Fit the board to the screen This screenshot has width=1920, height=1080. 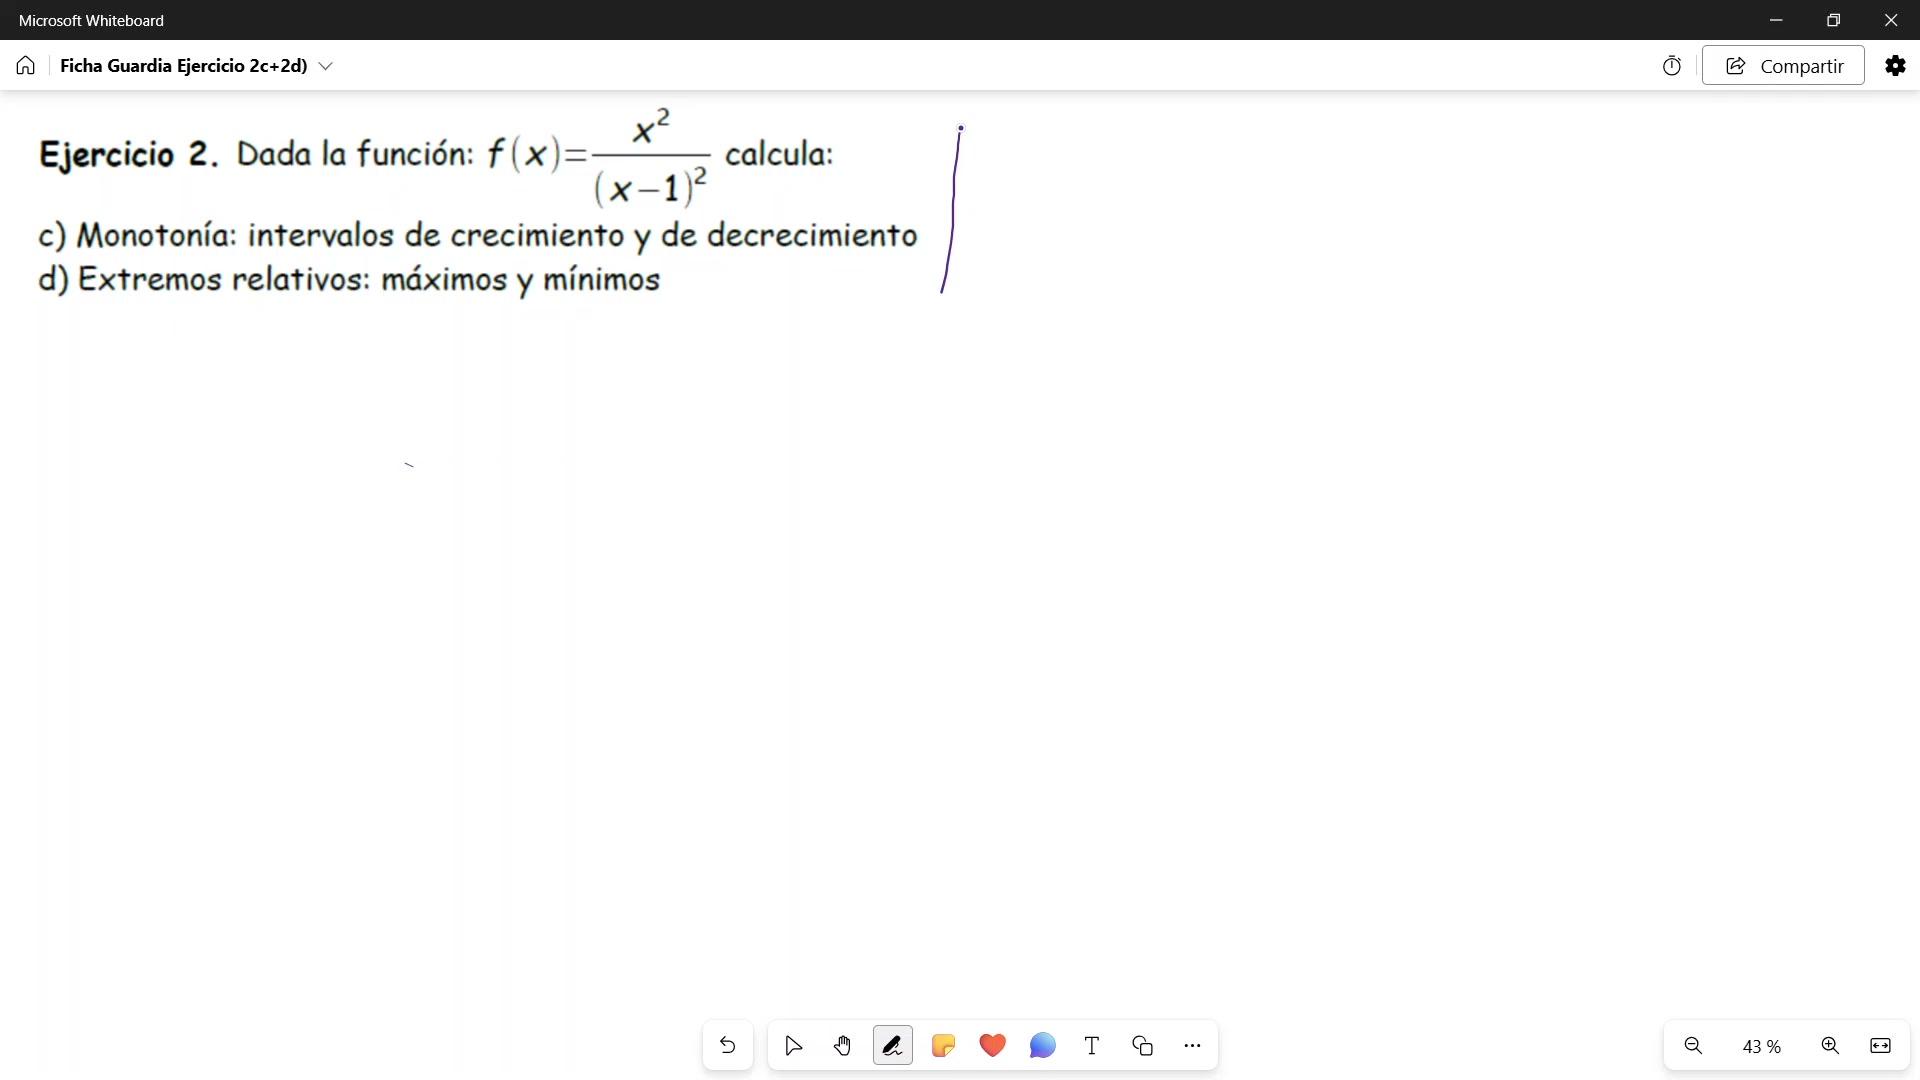[x=1880, y=1046]
